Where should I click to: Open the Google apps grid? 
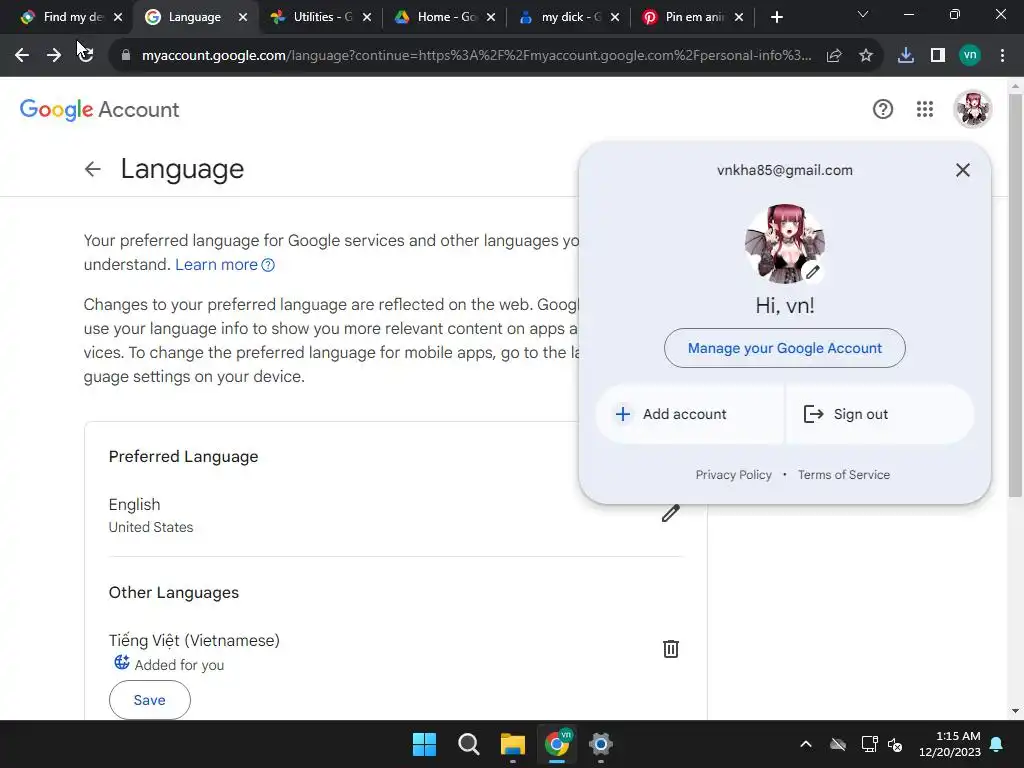click(925, 109)
